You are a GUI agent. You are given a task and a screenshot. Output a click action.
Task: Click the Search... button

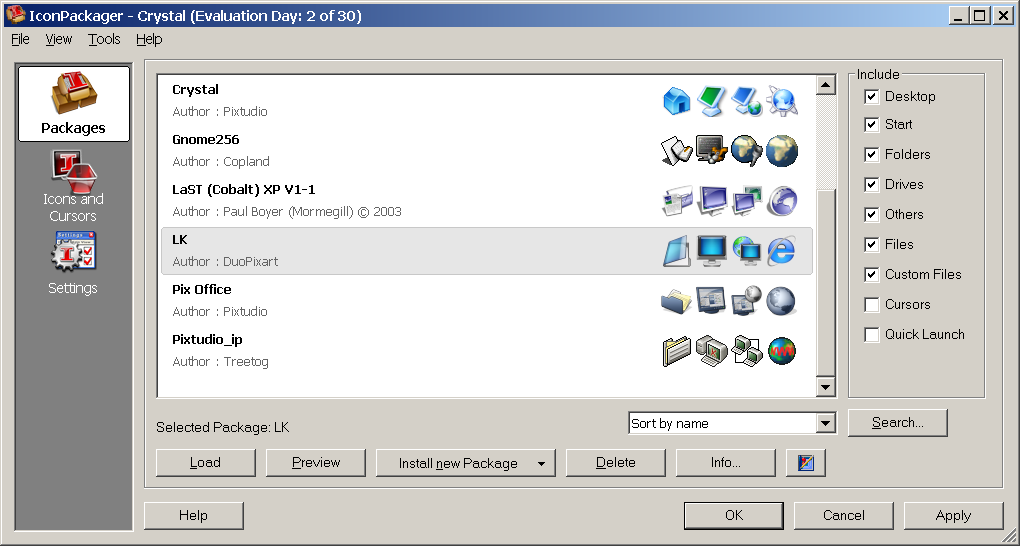coord(898,422)
